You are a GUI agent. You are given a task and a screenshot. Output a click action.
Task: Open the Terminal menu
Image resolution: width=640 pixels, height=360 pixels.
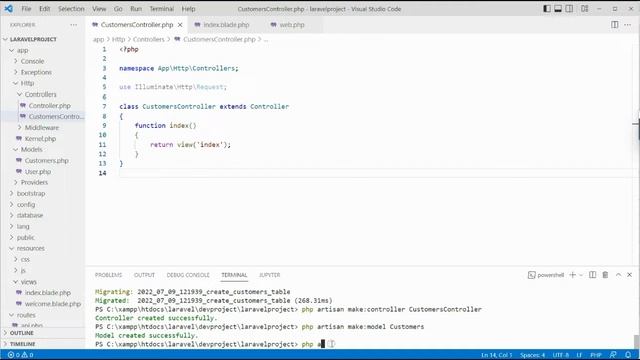tap(162, 9)
